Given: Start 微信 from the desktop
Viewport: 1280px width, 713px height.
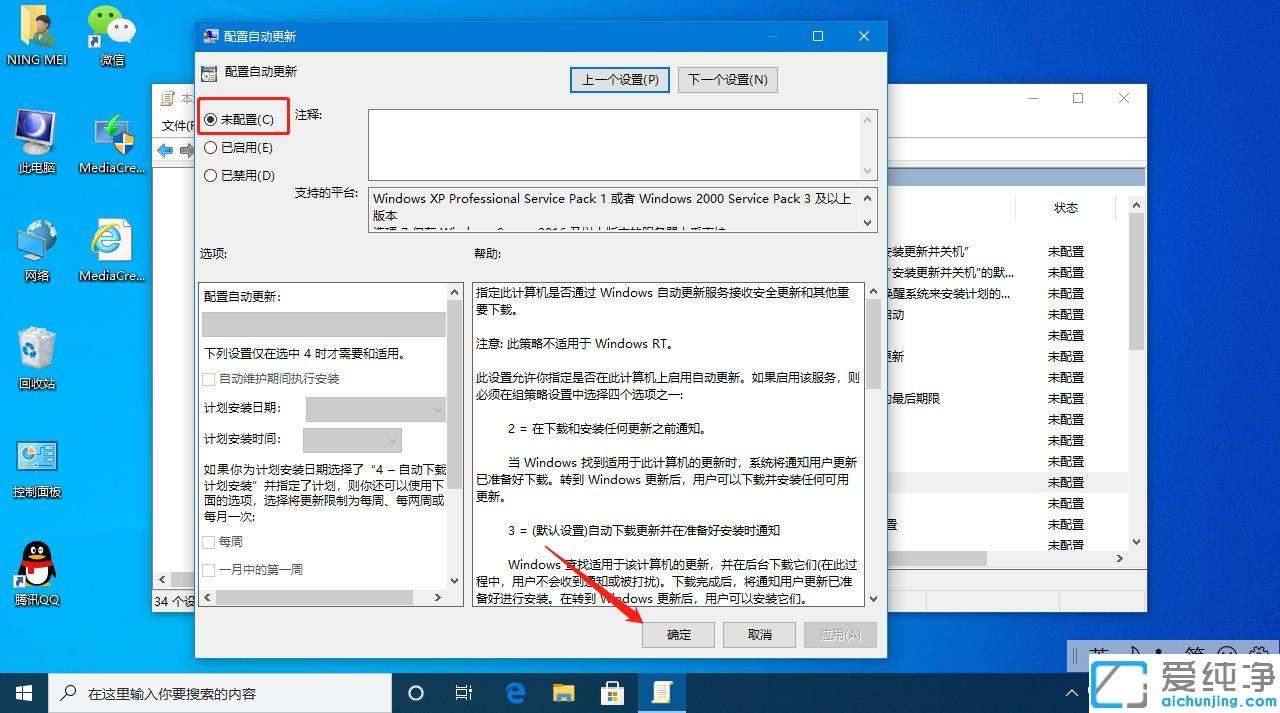Looking at the screenshot, I should click(110, 30).
